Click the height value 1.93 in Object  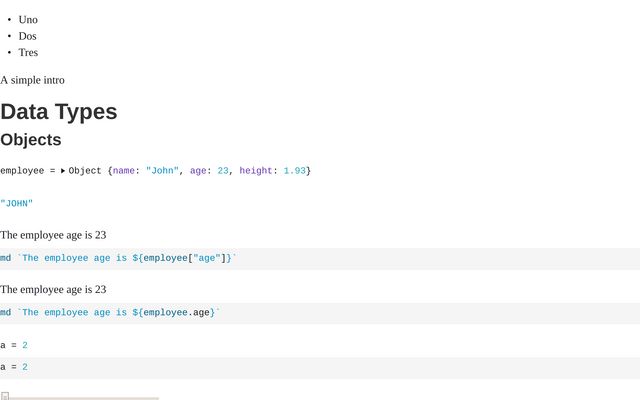(294, 171)
